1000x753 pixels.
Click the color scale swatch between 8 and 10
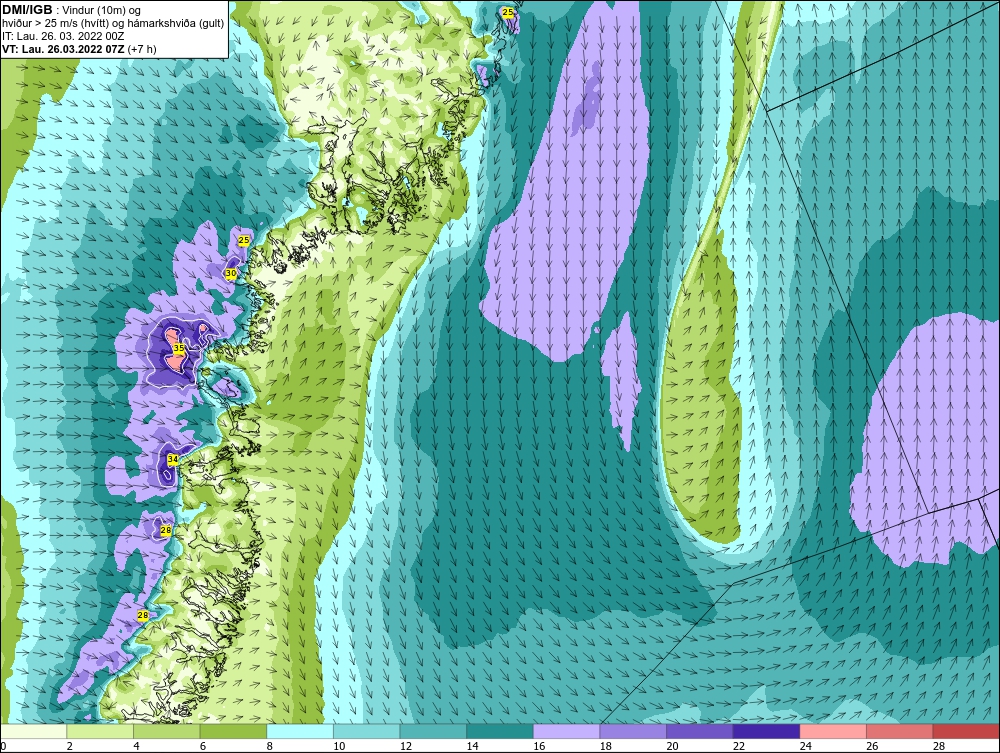[300, 731]
